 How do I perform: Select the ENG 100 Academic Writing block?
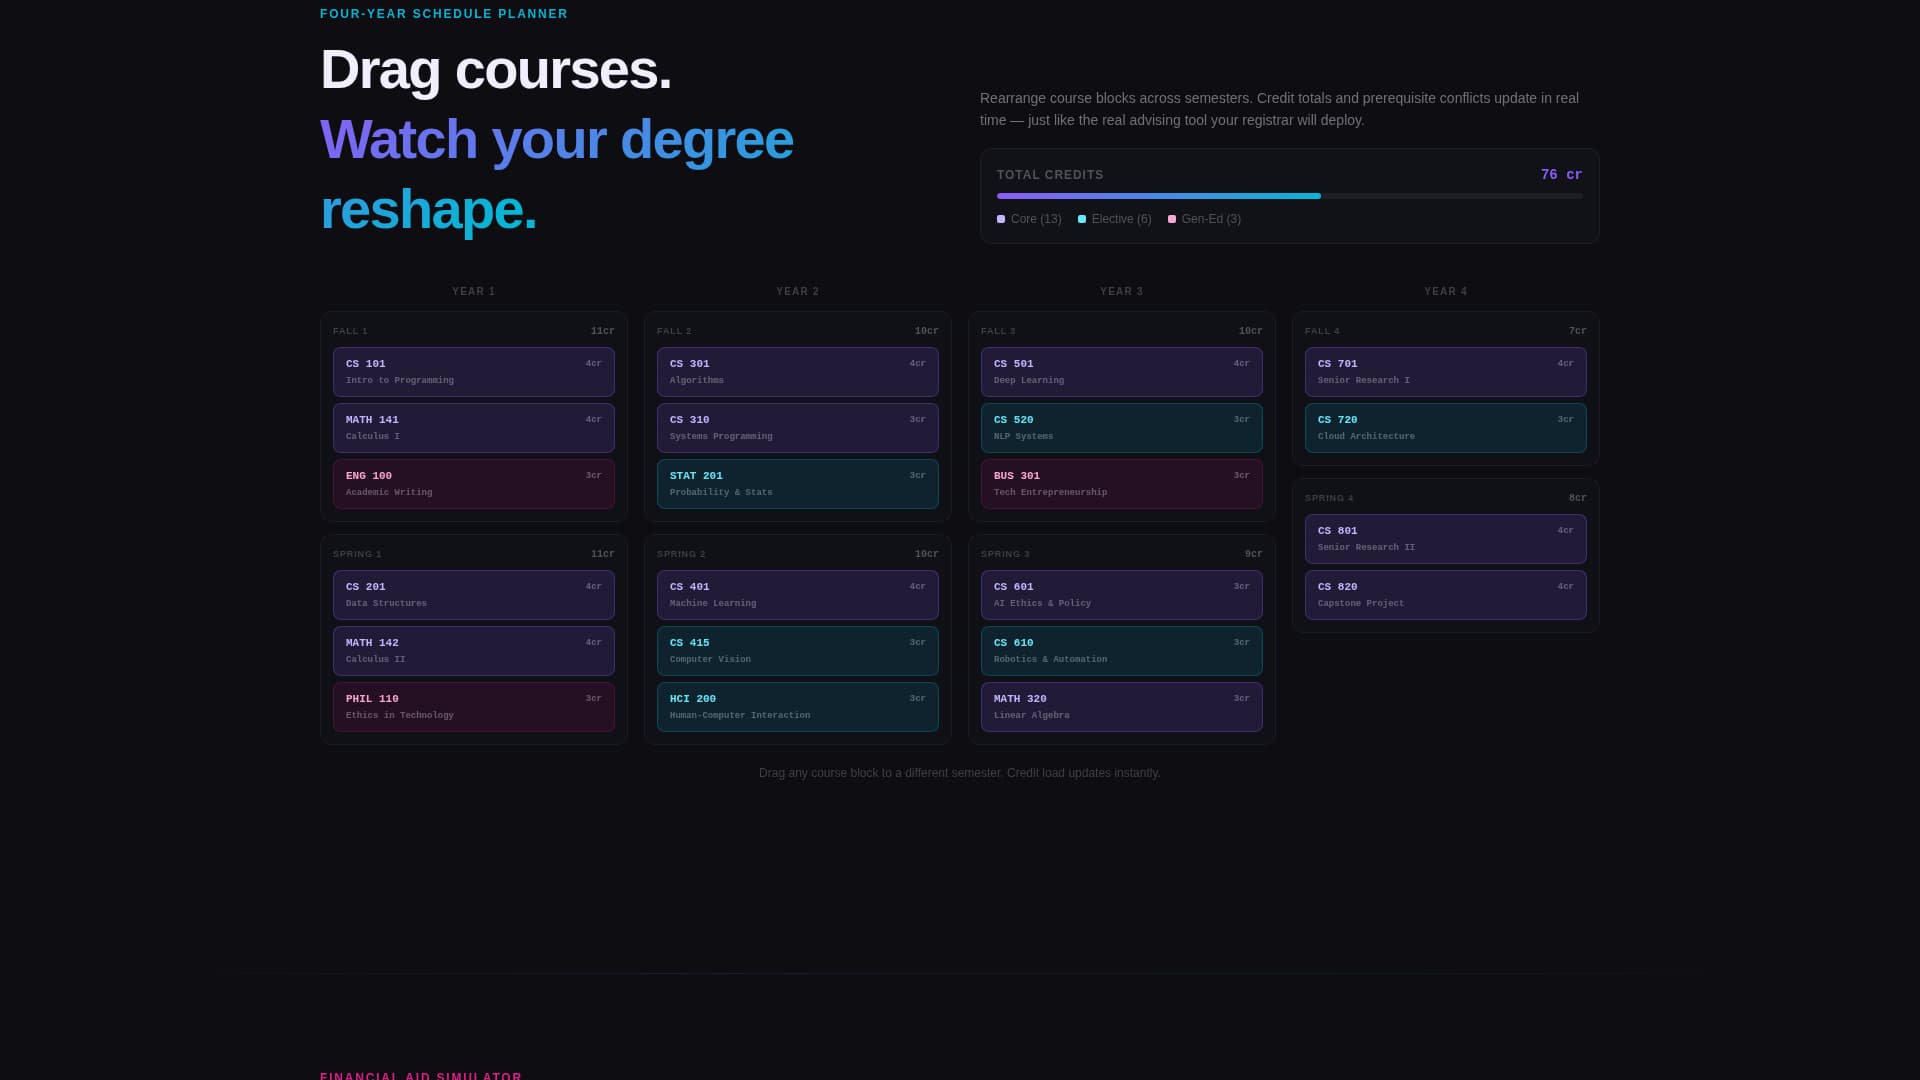[473, 484]
